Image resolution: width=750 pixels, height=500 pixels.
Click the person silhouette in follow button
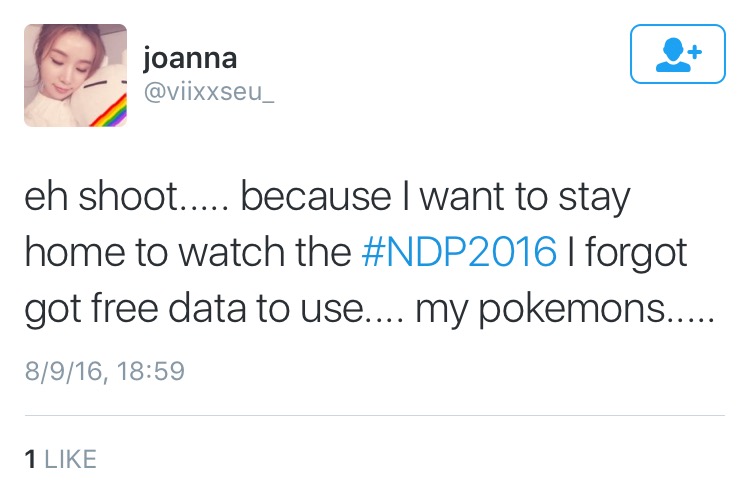click(x=671, y=55)
